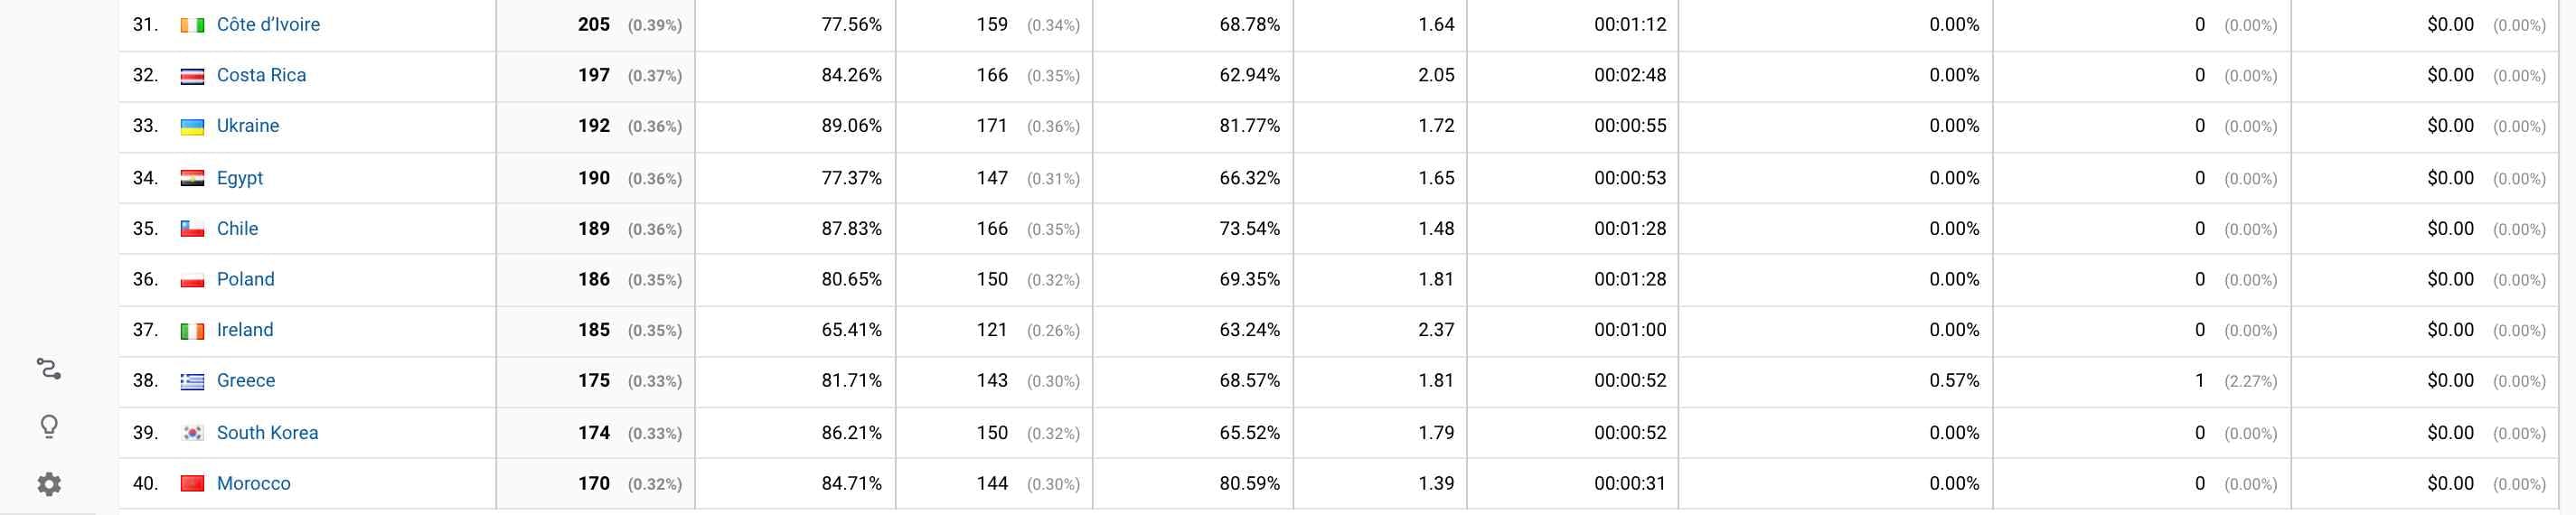Click Greece's 0.57% conversion rate cell
2576x515 pixels.
1954,380
